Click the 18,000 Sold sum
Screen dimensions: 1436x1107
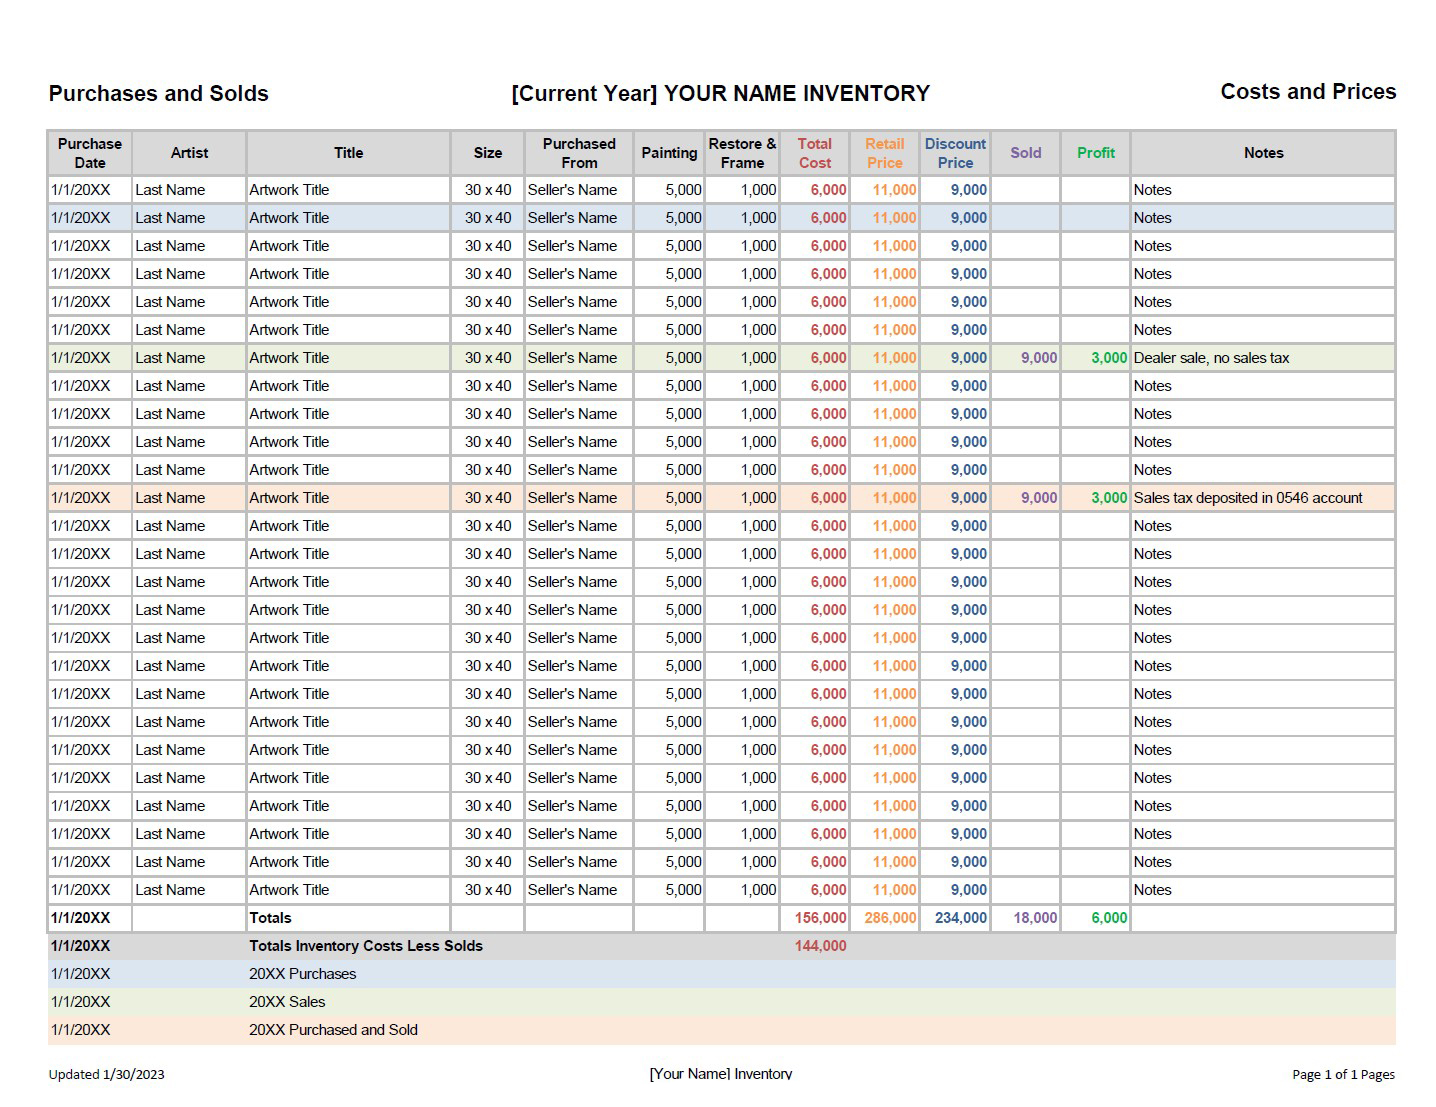pyautogui.click(x=1035, y=918)
